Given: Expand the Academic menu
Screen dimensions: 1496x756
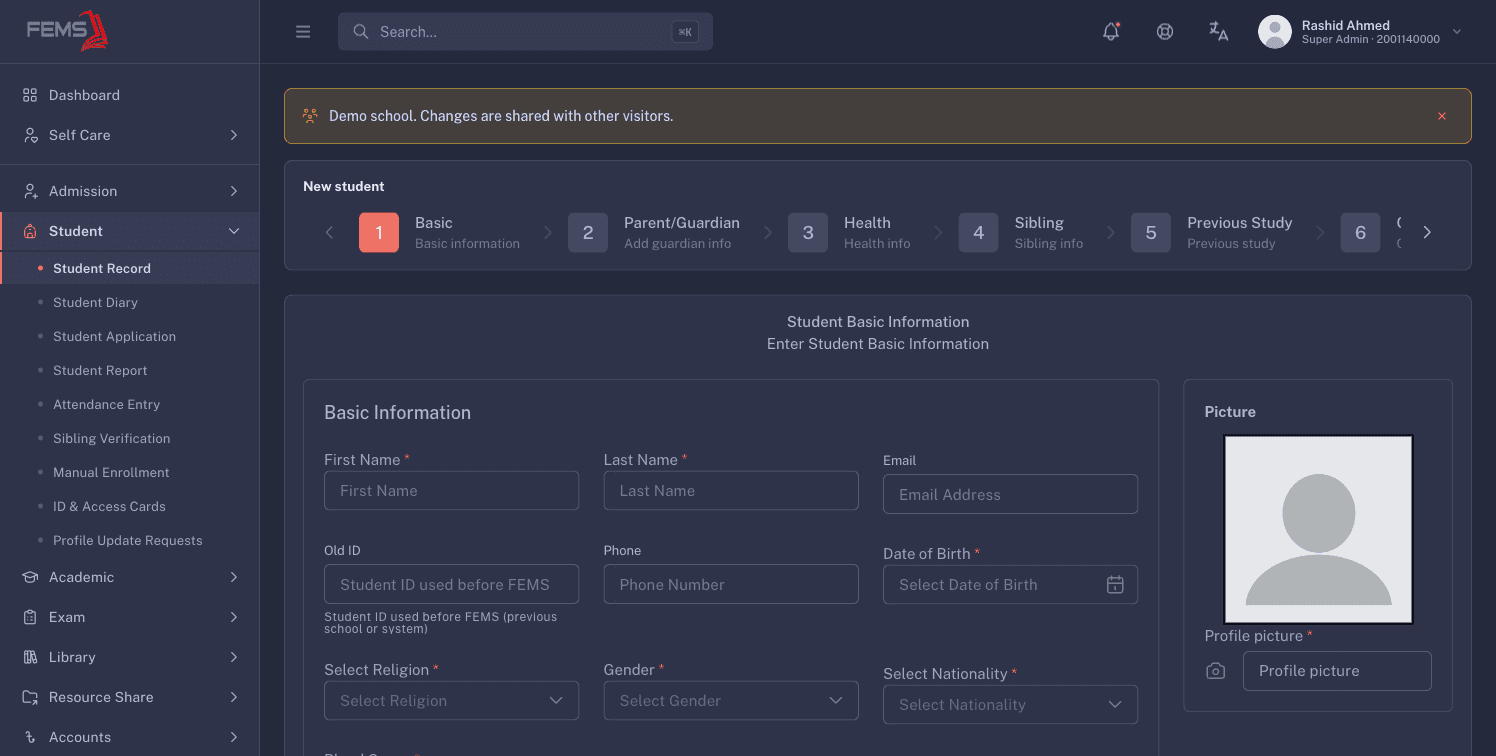Looking at the screenshot, I should pos(129,577).
